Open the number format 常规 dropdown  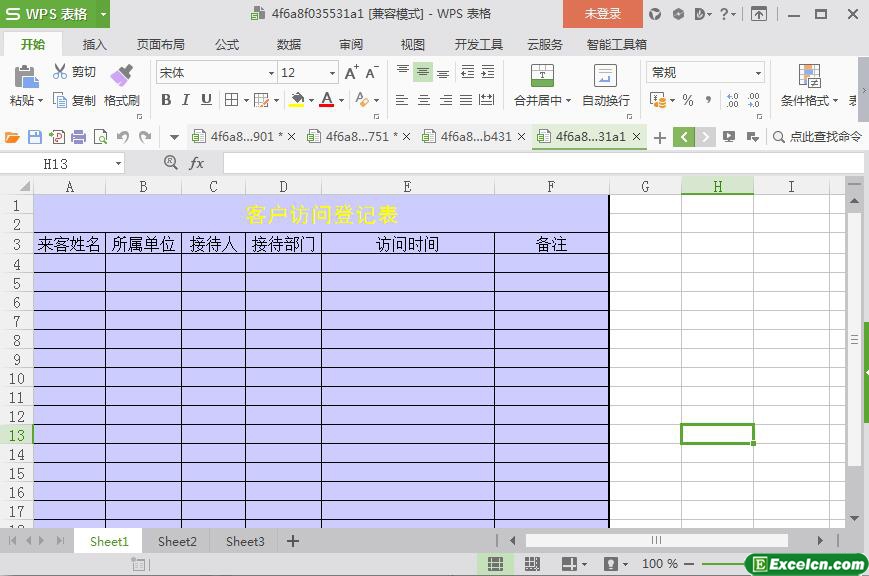point(758,73)
